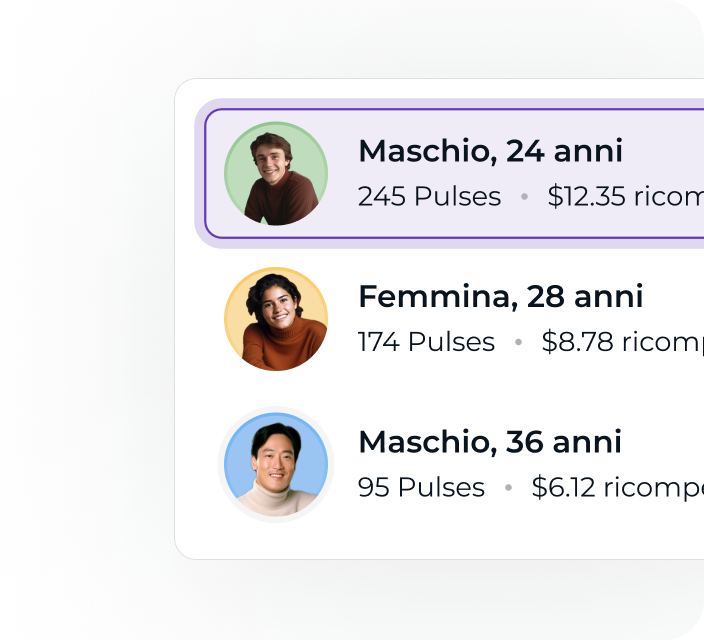Click the dot separator after 95 Pulses

[x=508, y=487]
